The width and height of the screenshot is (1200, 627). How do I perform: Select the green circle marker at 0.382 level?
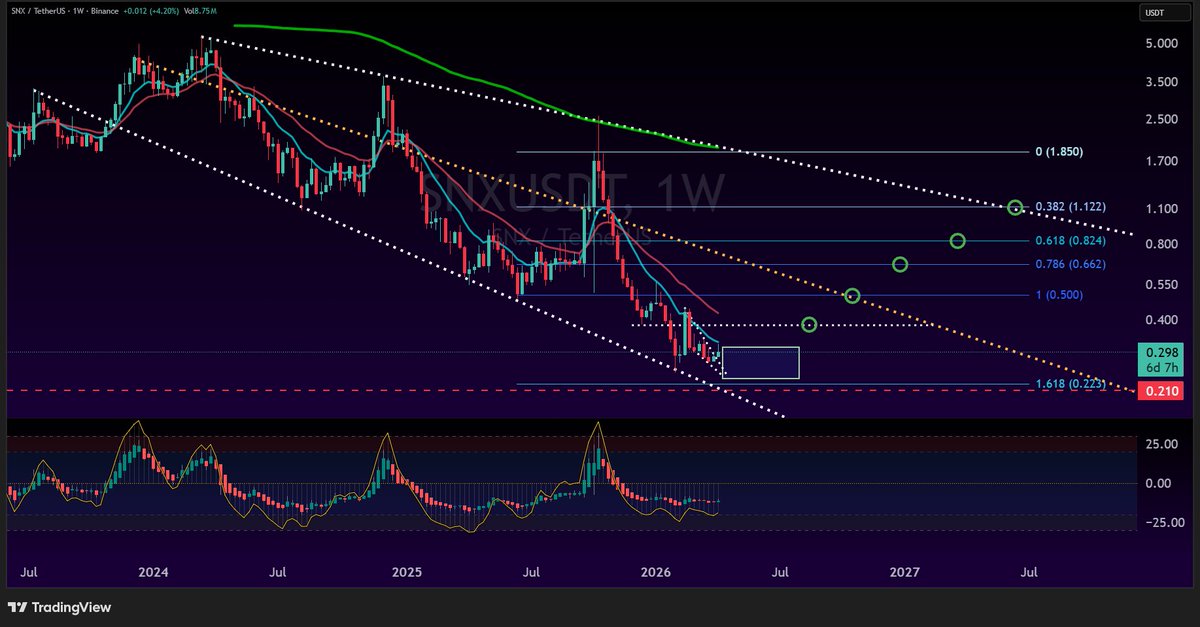(1015, 208)
